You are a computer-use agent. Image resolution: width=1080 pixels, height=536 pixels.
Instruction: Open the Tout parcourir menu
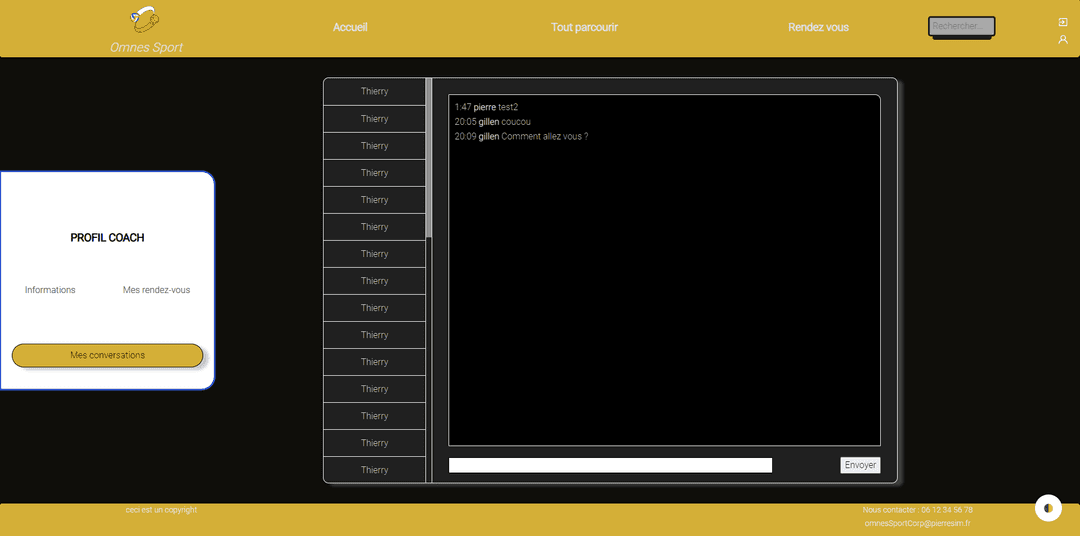pos(584,27)
